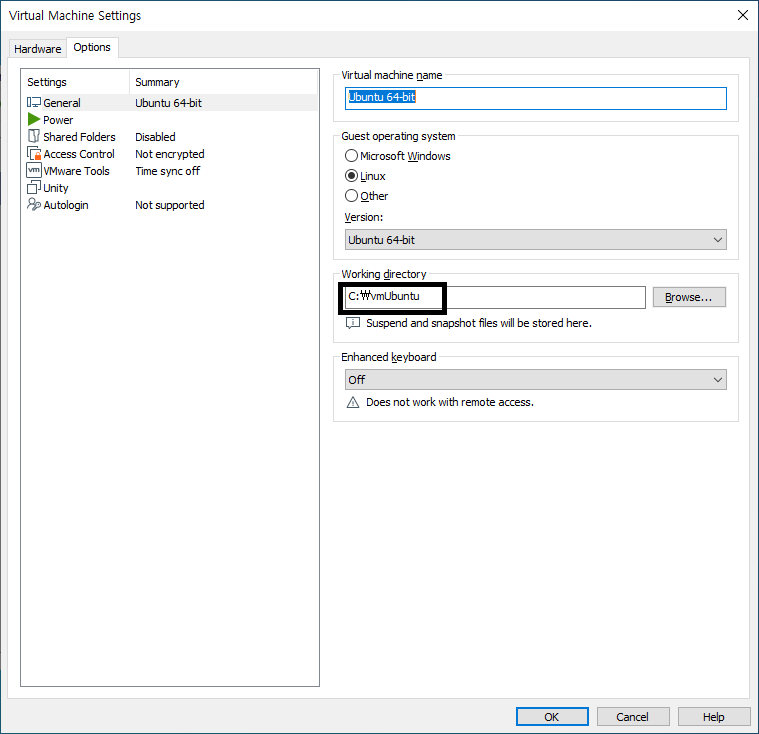Click the 'Time sync off' summary text

click(167, 171)
